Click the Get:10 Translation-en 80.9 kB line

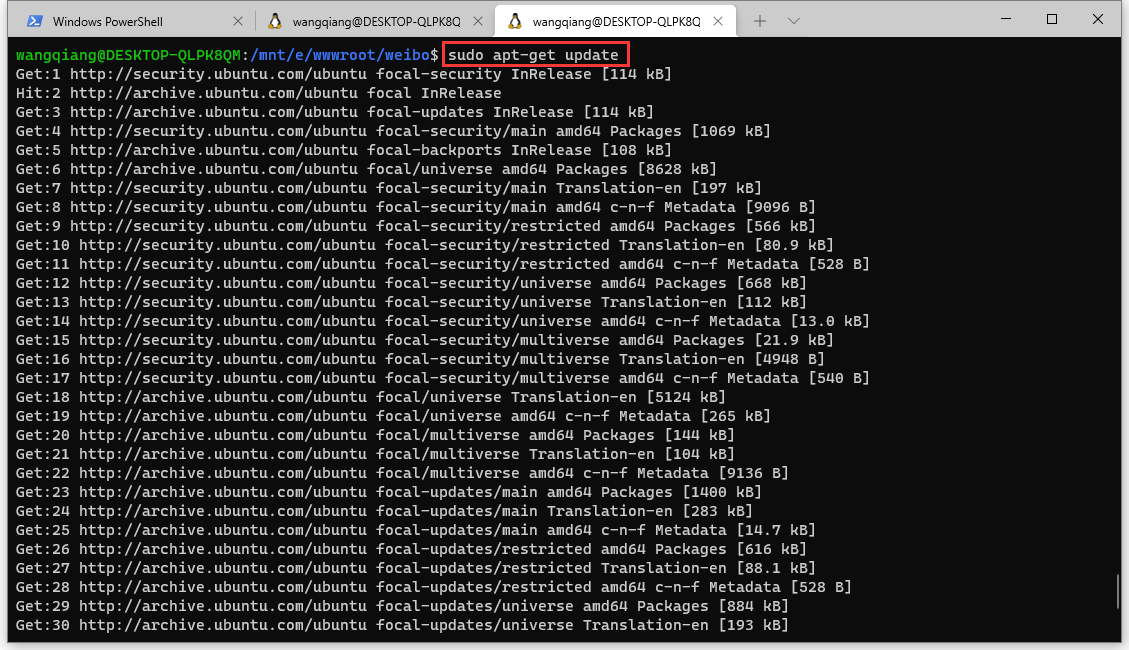click(425, 245)
